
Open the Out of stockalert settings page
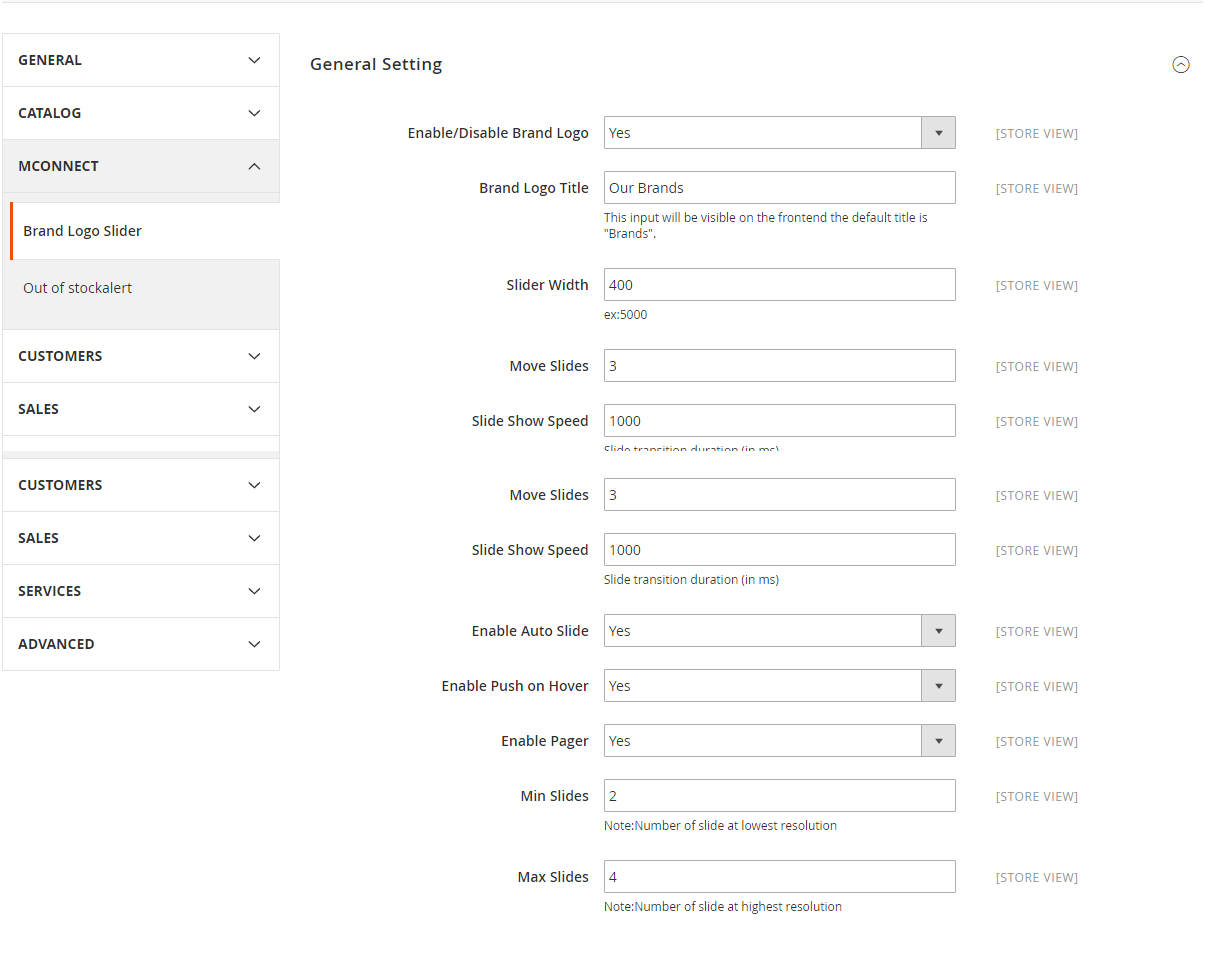tap(78, 288)
